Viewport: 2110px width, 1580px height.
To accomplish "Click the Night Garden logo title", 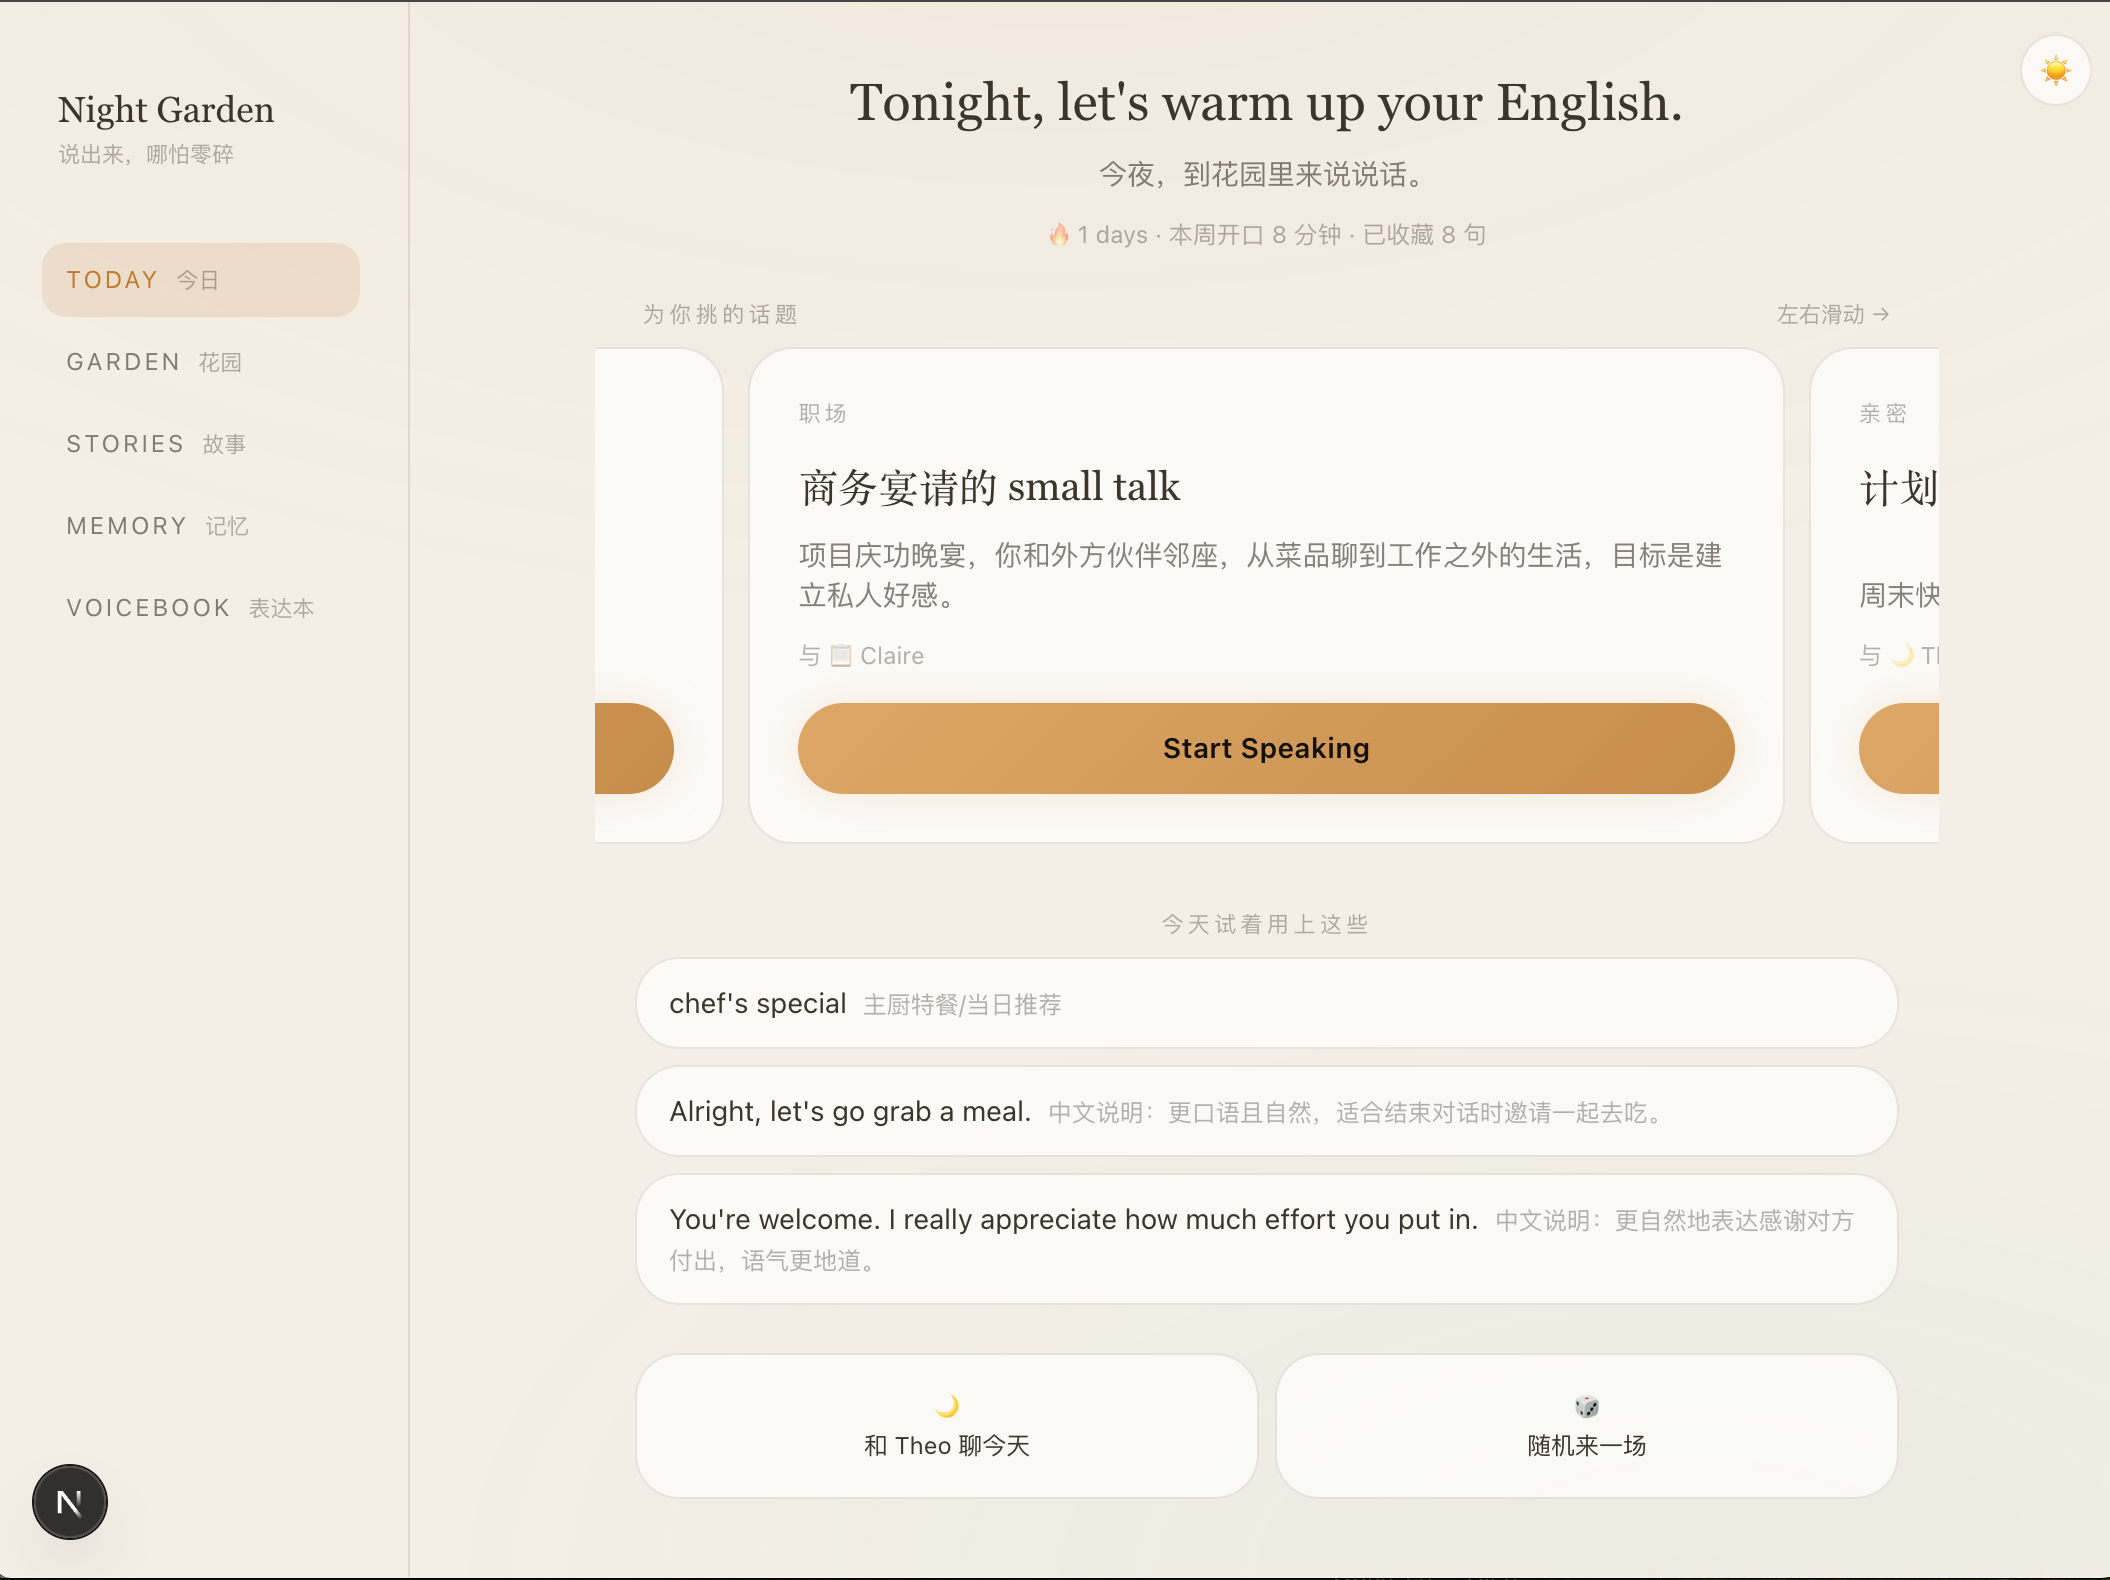I will 166,110.
